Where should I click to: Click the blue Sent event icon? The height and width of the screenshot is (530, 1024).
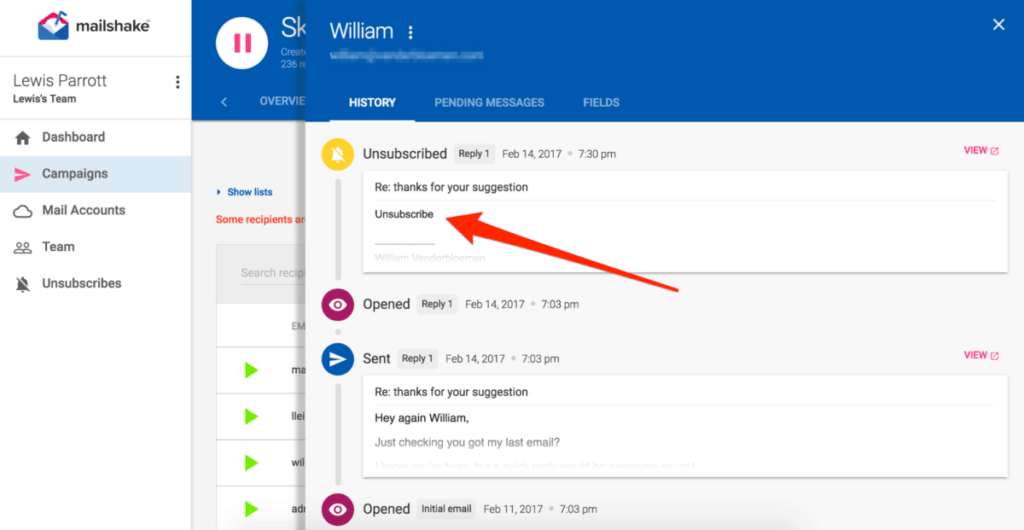pyautogui.click(x=338, y=359)
